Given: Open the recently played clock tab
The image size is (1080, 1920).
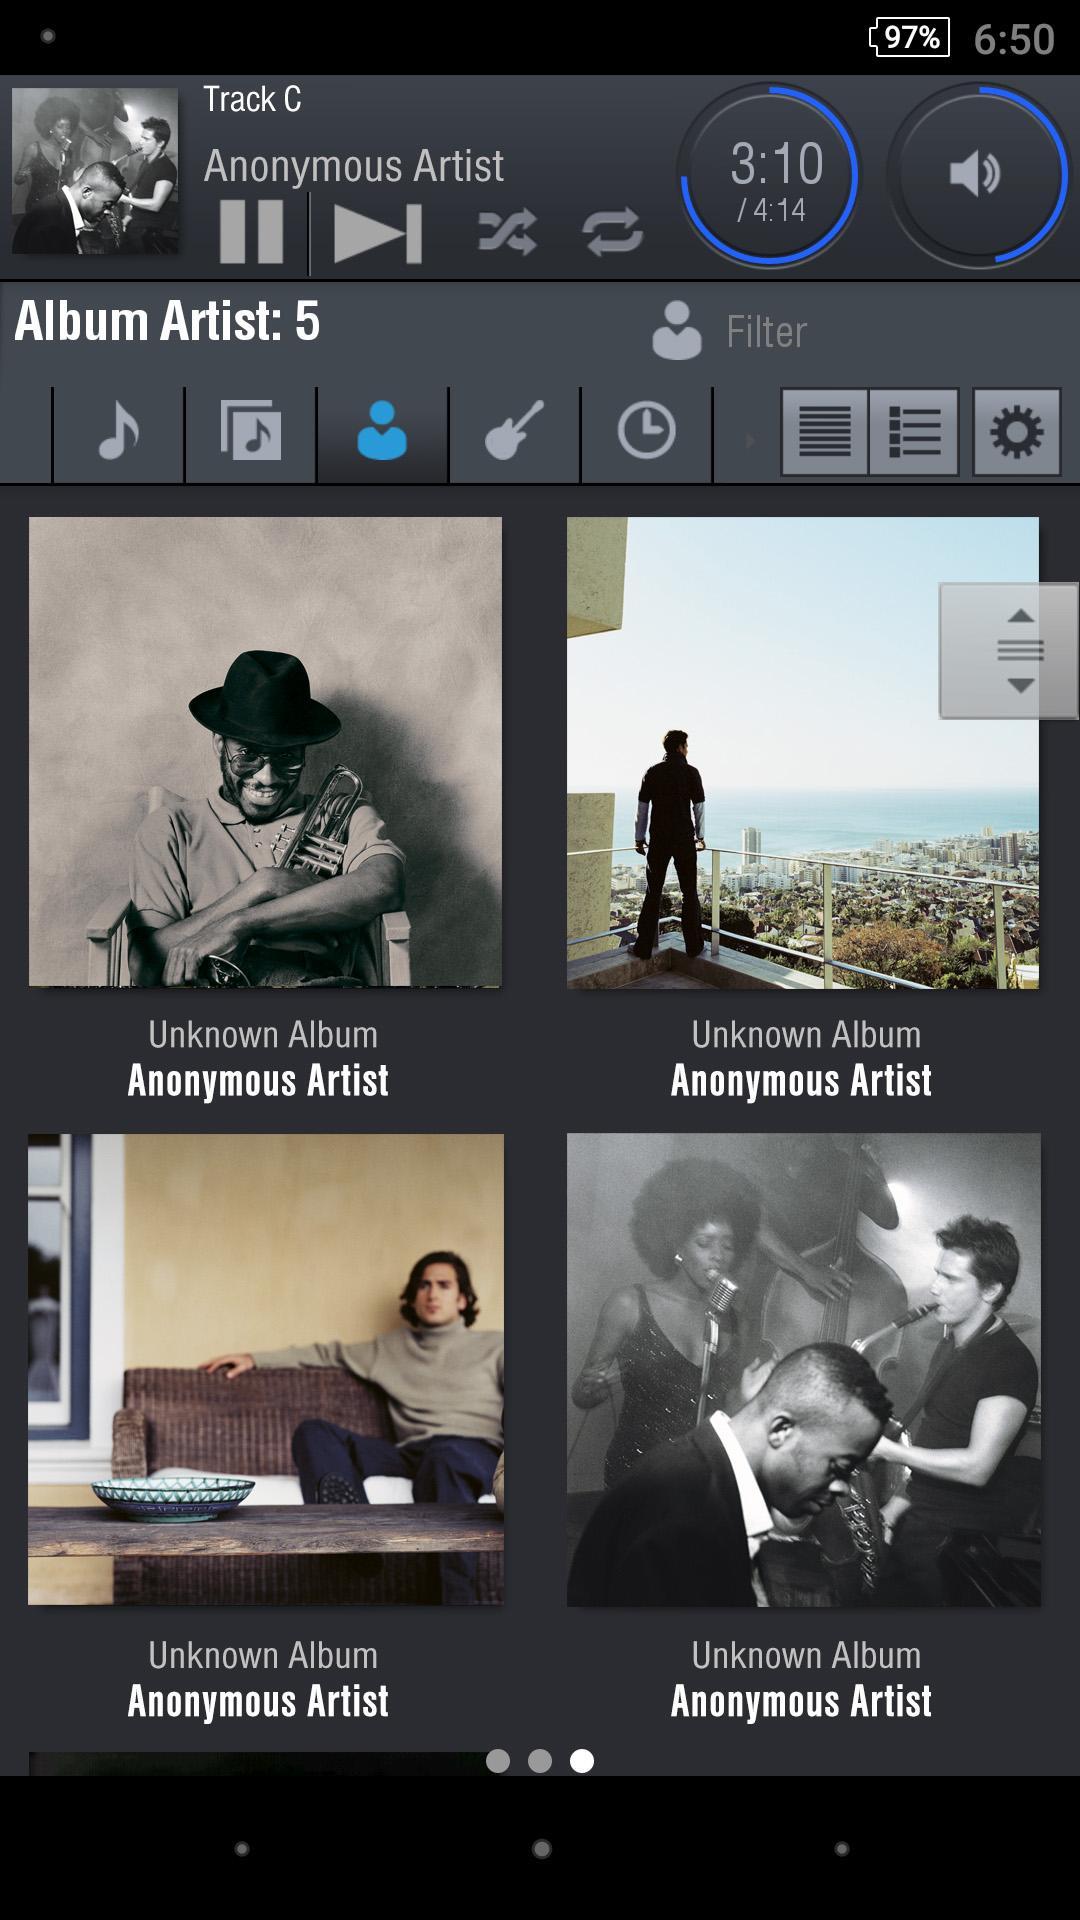Looking at the screenshot, I should click(x=646, y=433).
